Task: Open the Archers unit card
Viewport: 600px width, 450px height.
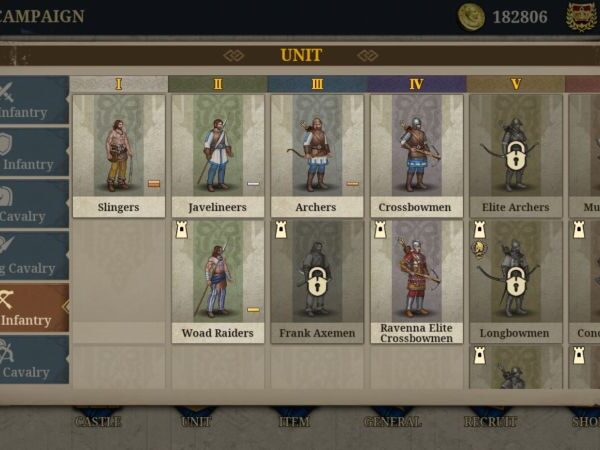Action: (x=317, y=156)
